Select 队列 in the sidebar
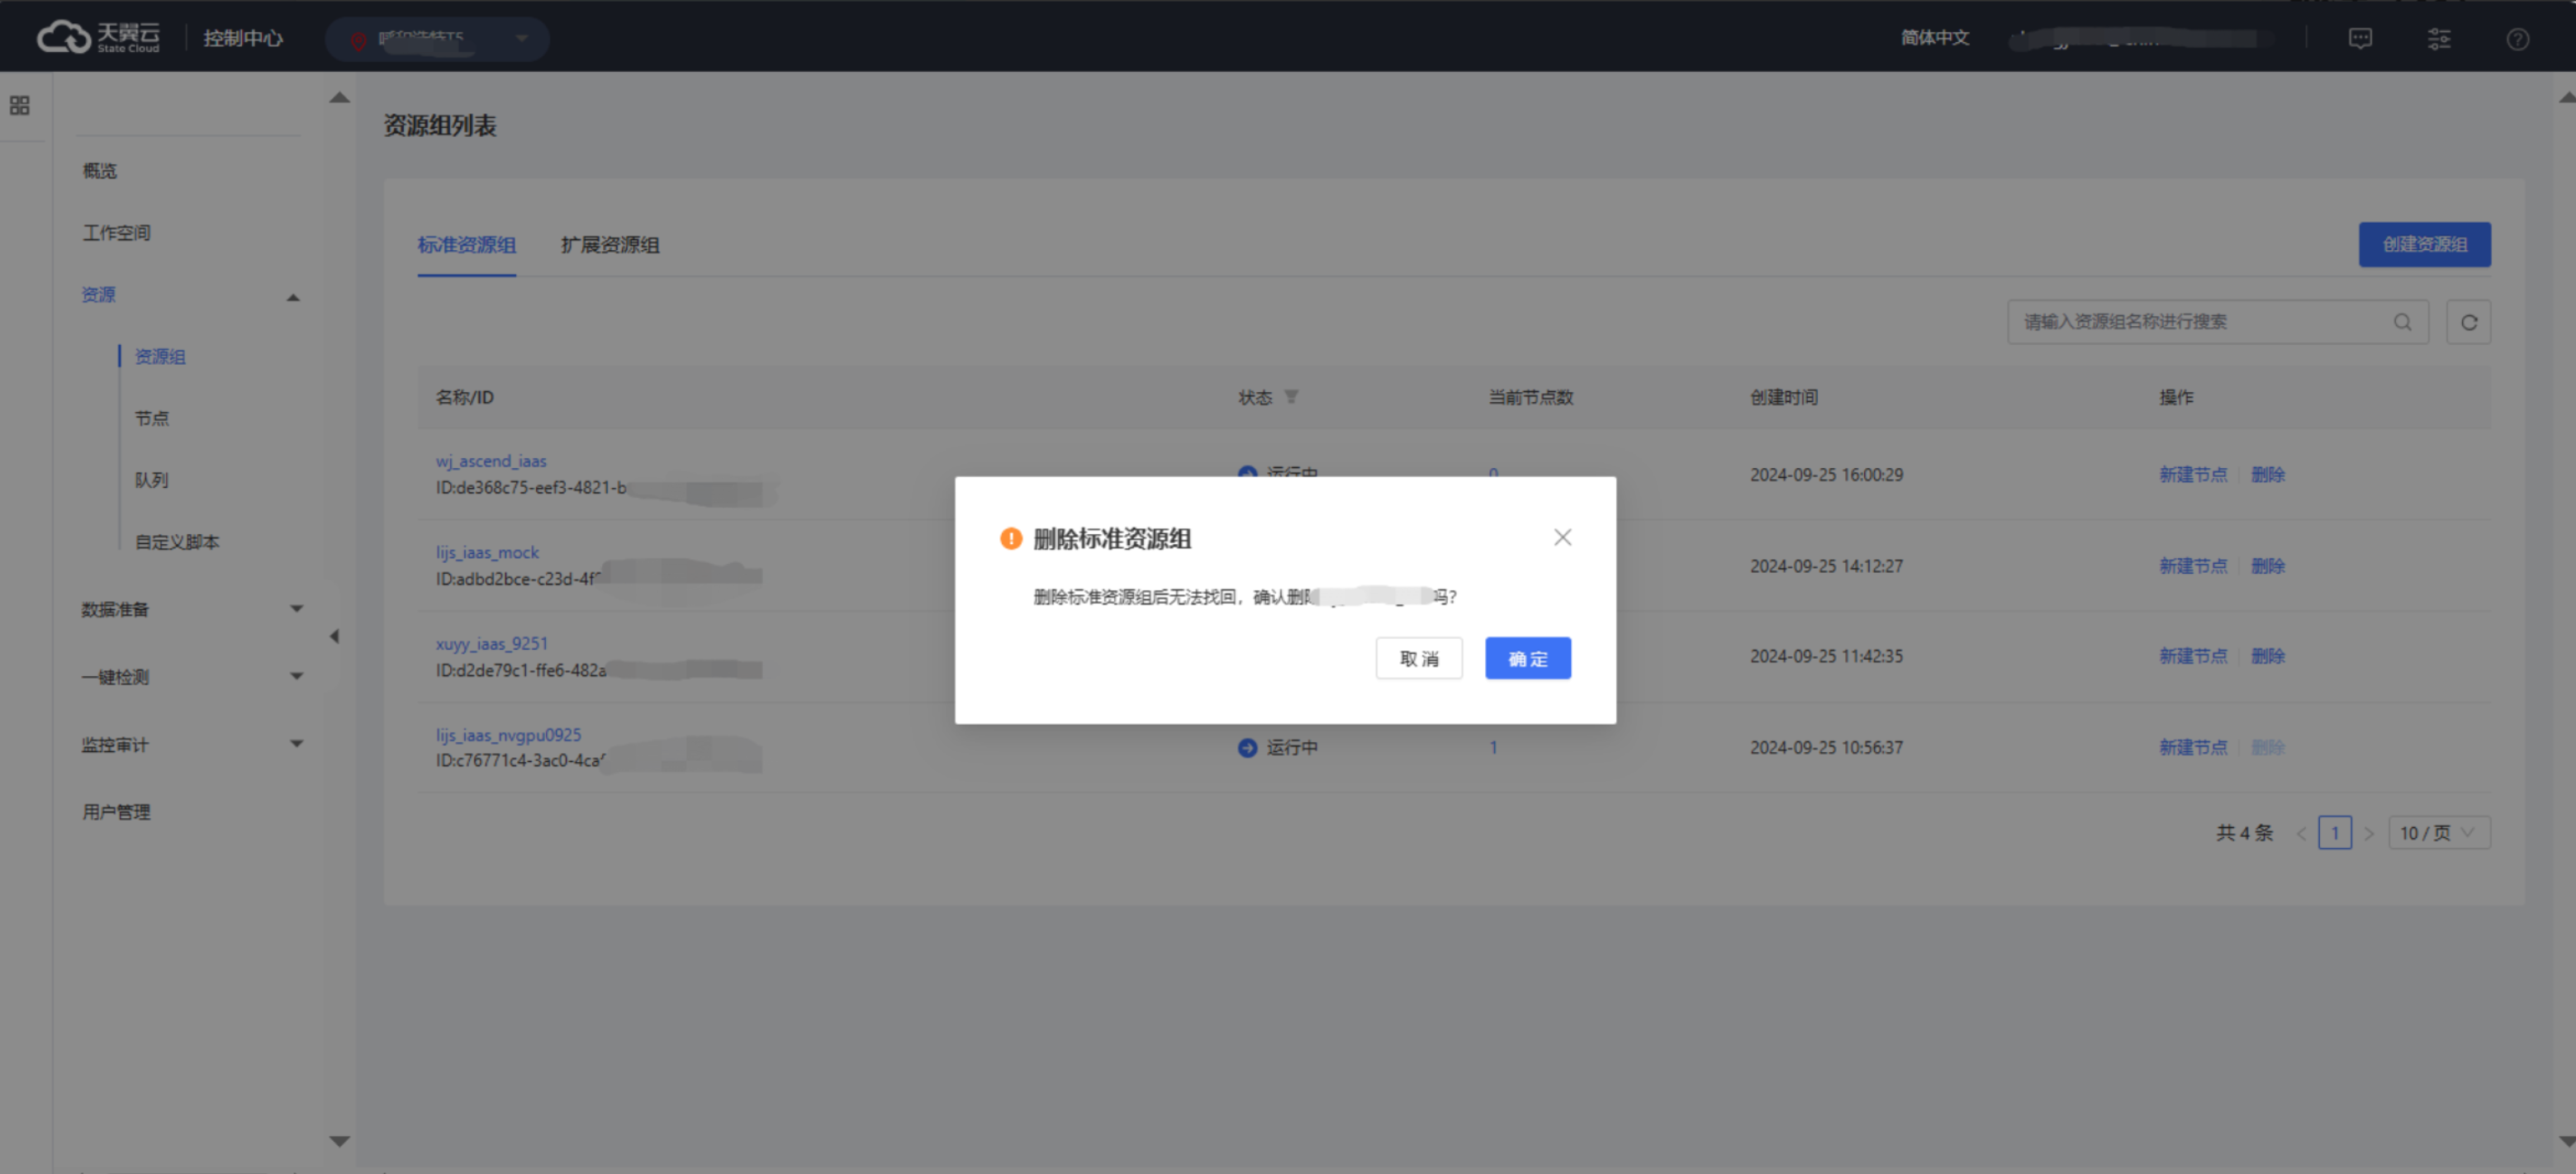 tap(152, 480)
